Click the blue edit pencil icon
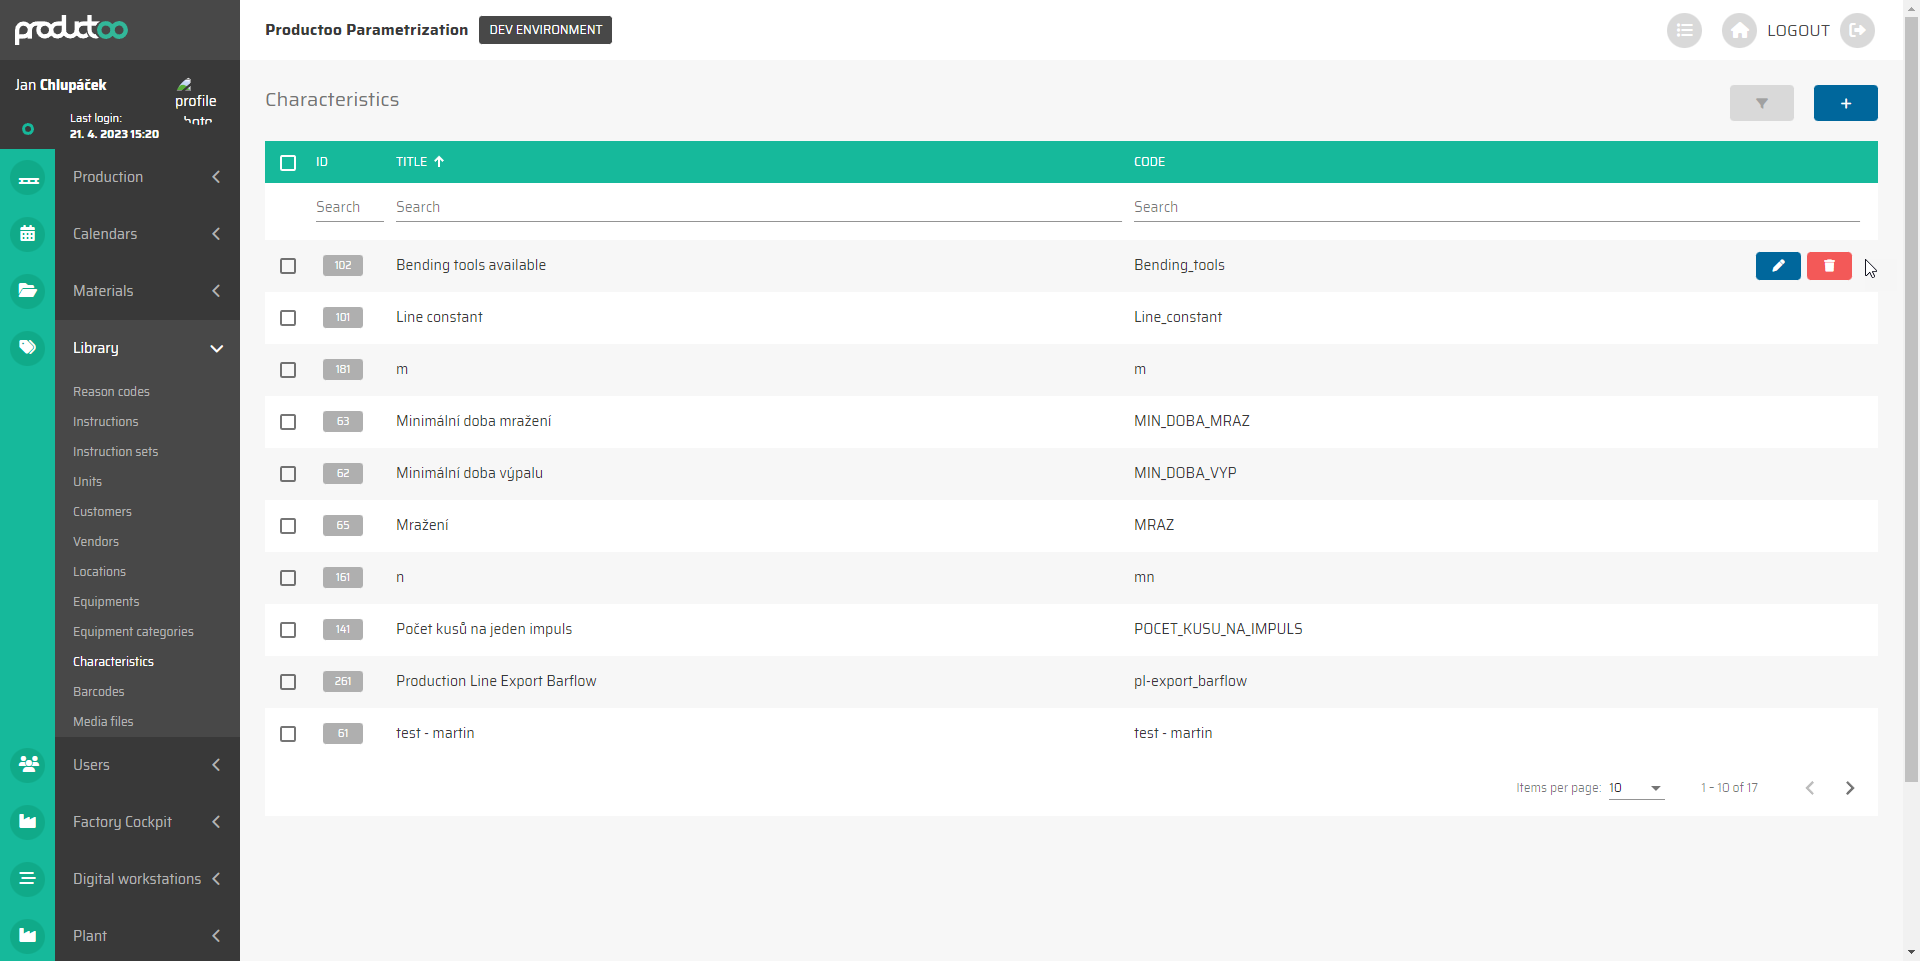Screen dimensions: 1920x961 click(x=1777, y=266)
